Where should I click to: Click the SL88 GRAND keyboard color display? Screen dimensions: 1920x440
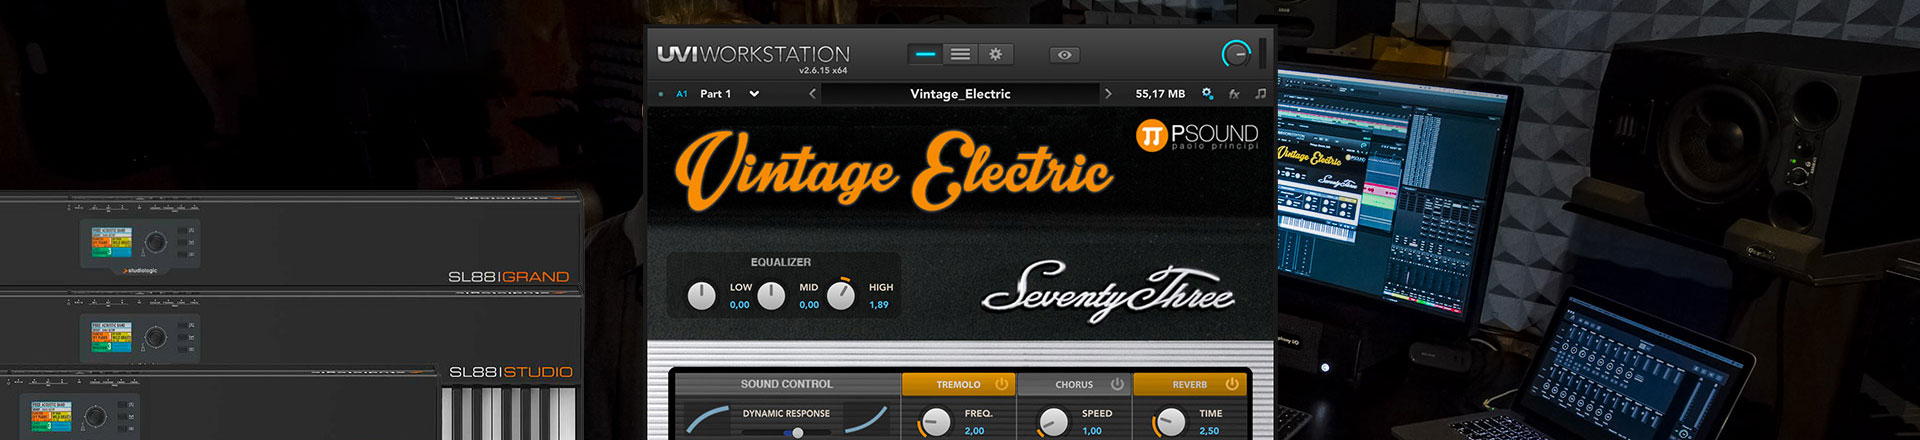111,241
